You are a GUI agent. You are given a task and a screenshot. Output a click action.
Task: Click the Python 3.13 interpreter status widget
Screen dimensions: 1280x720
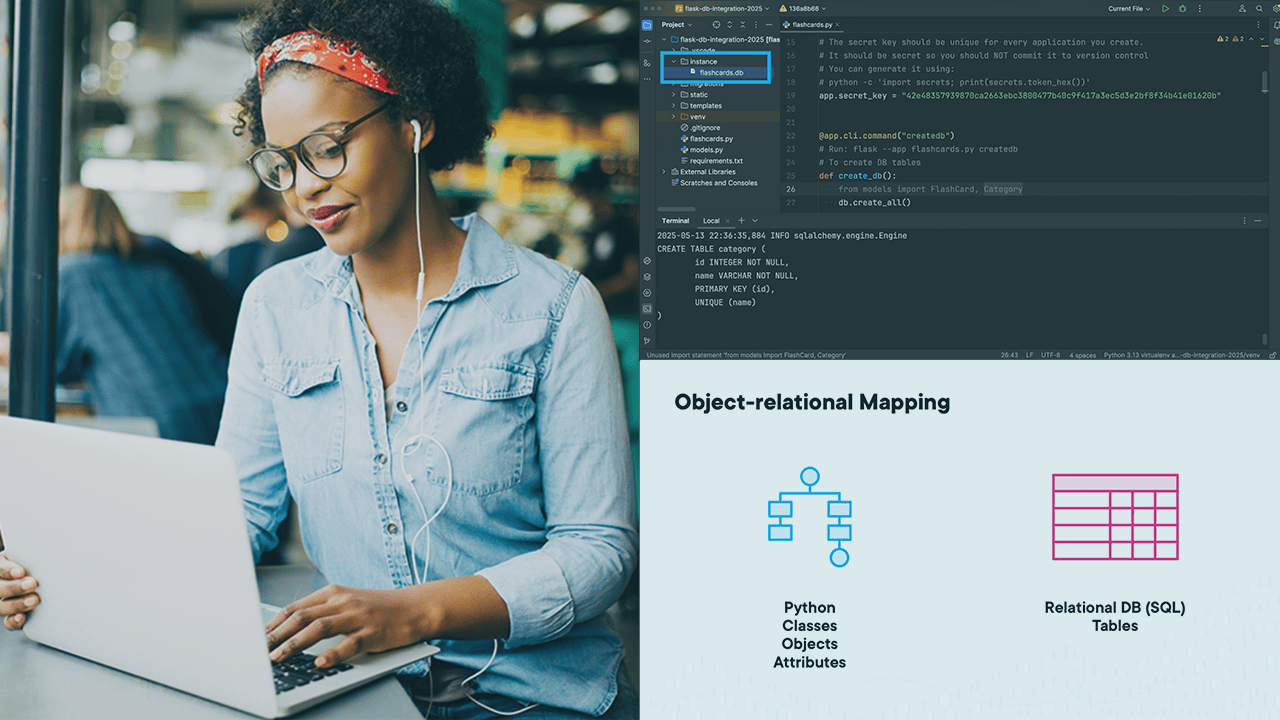(x=1182, y=355)
